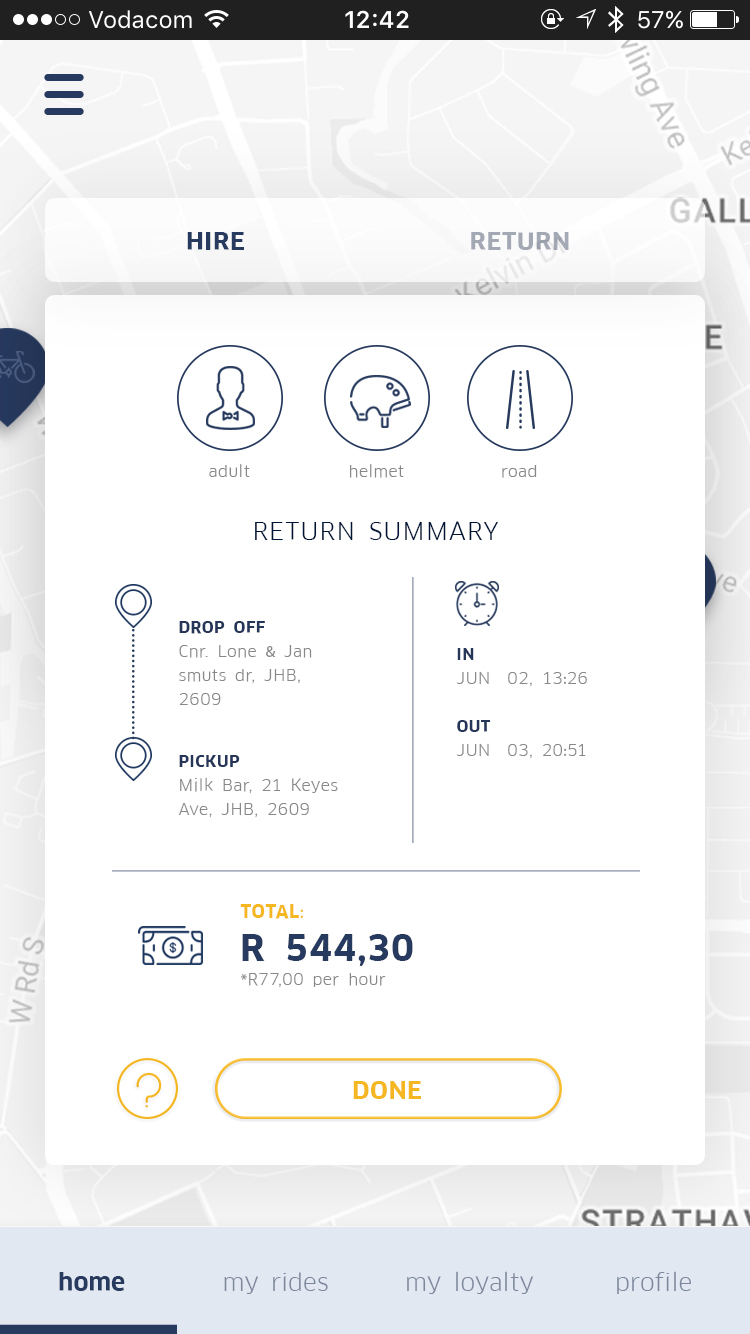
Task: Open the profile tab
Action: [x=654, y=1282]
